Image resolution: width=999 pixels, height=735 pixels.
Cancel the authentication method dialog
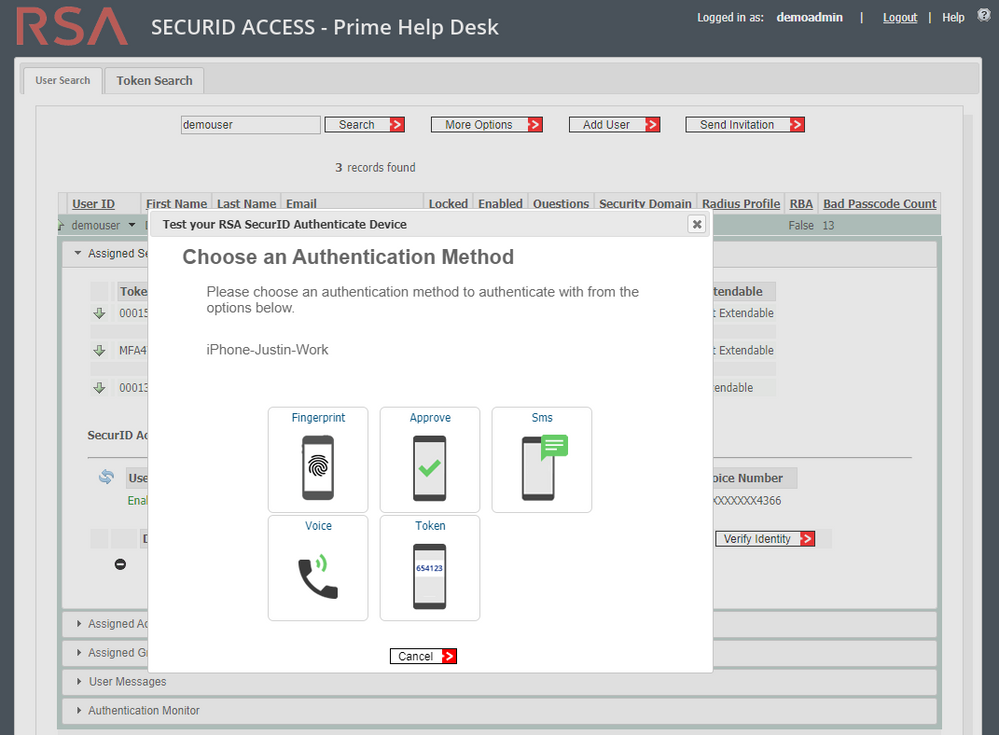[422, 656]
